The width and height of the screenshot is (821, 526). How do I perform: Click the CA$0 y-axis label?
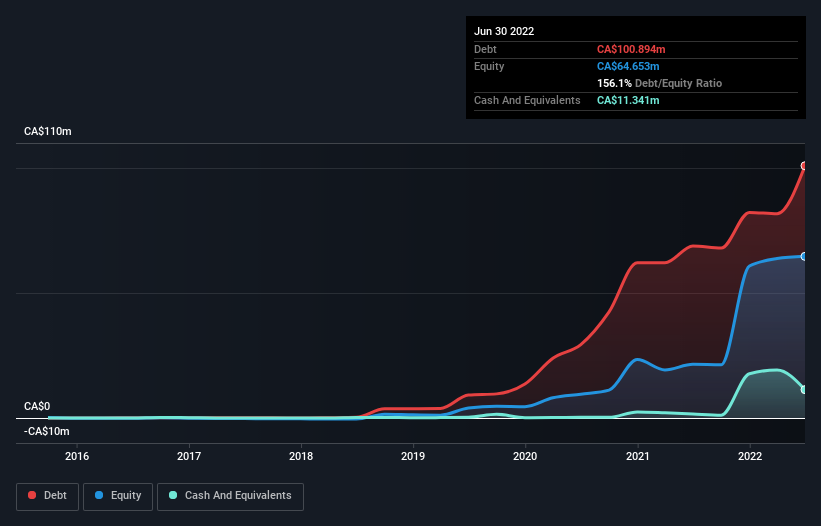(37, 406)
